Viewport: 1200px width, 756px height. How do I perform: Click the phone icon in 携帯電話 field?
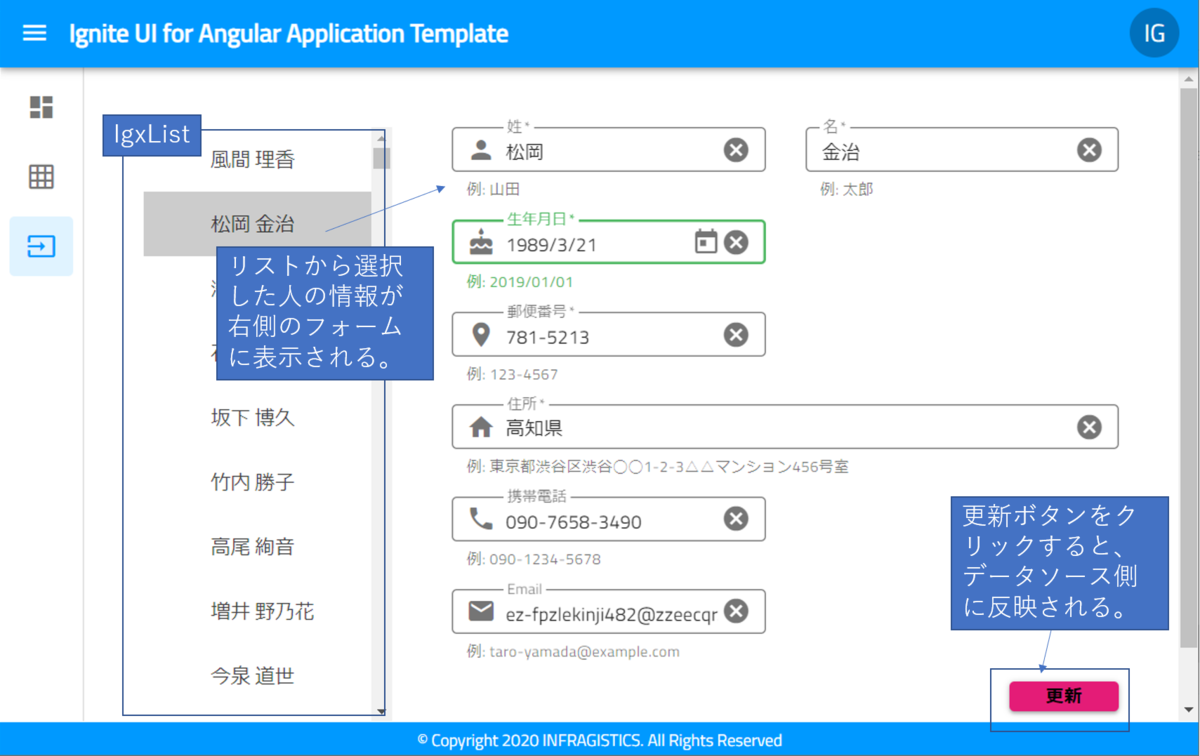click(x=481, y=519)
